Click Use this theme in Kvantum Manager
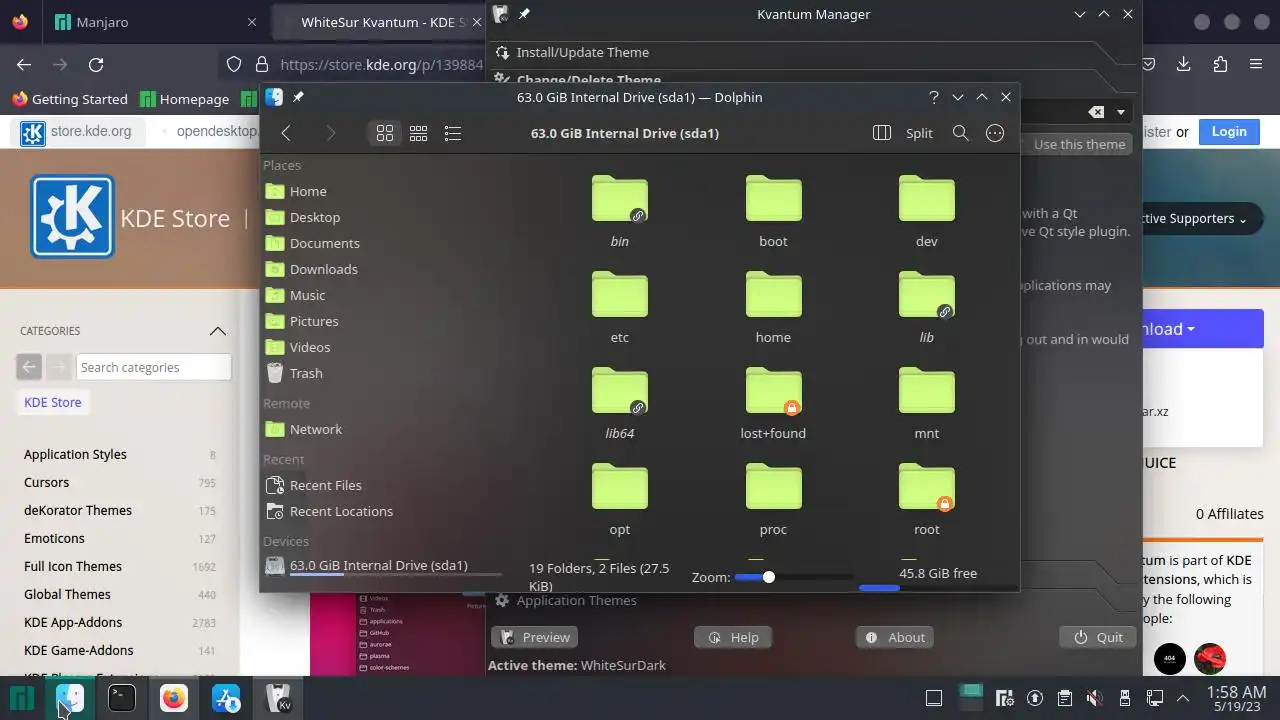The image size is (1280, 720). click(1079, 144)
